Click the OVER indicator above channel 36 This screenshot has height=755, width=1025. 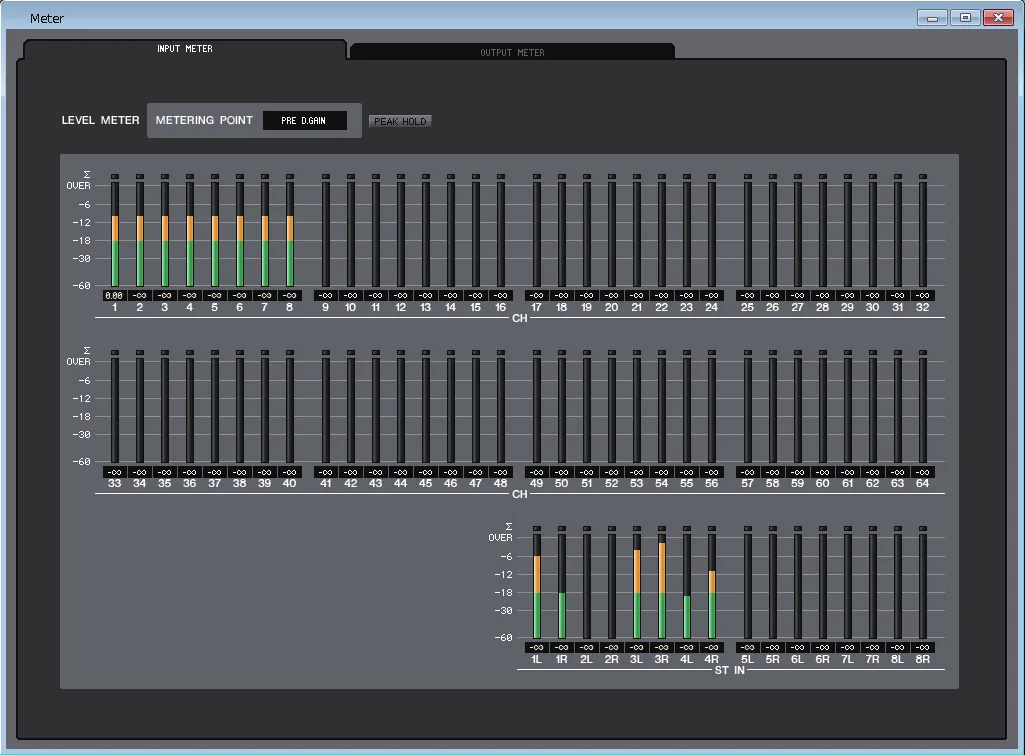pyautogui.click(x=190, y=352)
